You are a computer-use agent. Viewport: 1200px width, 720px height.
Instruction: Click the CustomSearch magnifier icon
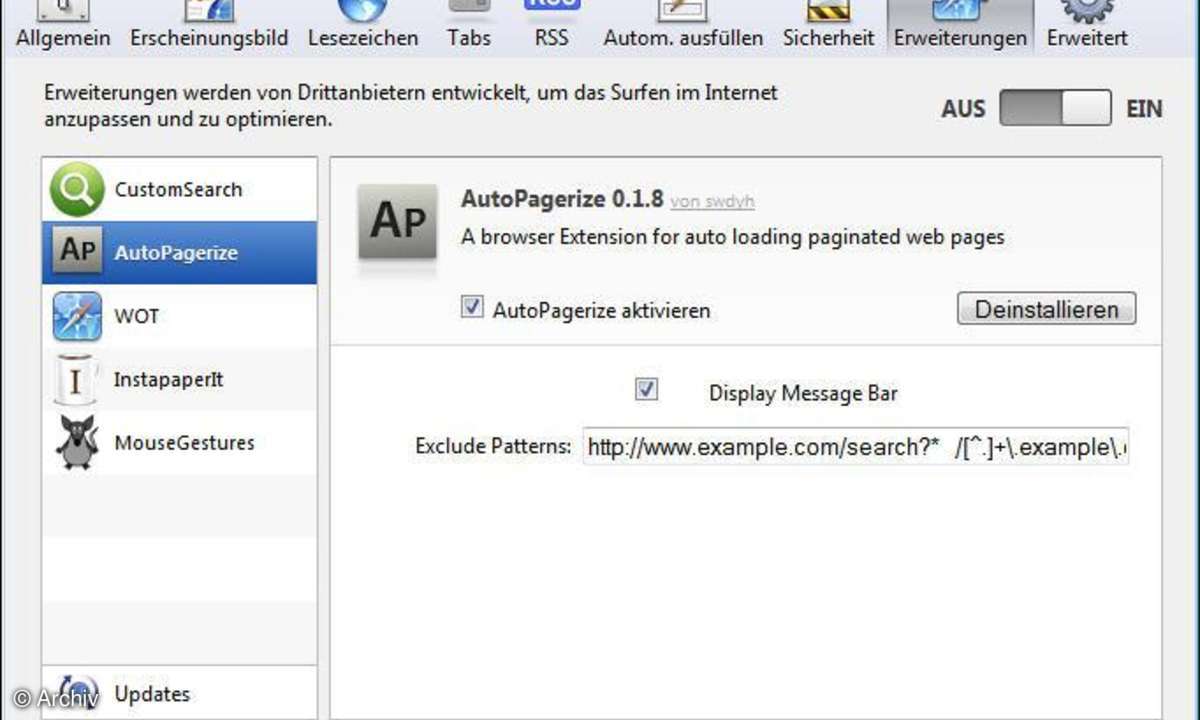[77, 190]
